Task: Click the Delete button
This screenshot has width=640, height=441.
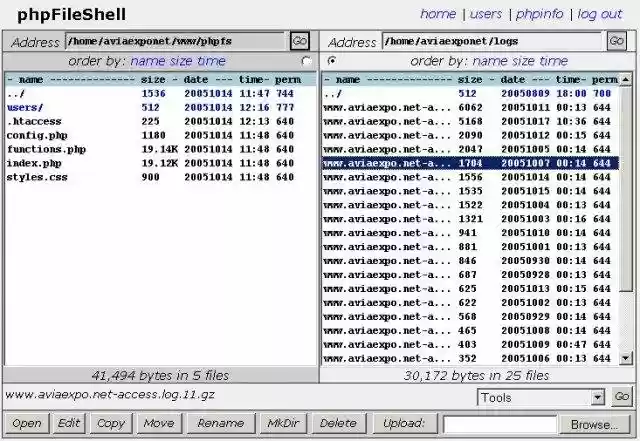Action: pos(339,423)
